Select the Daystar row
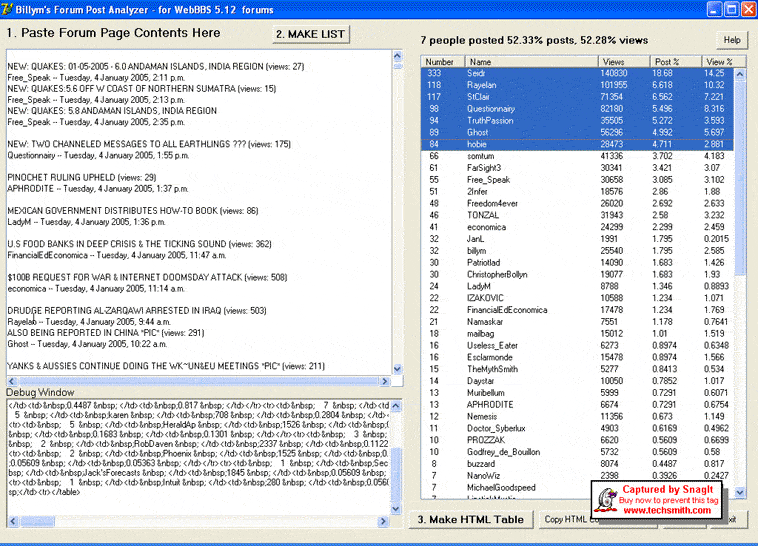This screenshot has height=546, width=758. click(x=577, y=381)
